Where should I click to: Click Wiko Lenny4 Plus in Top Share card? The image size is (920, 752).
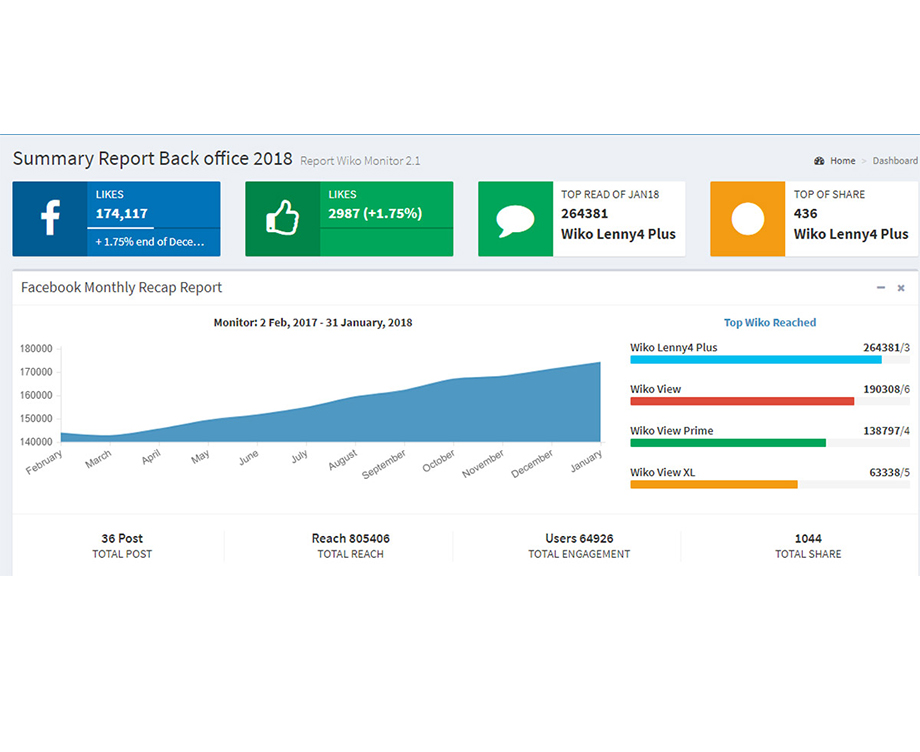point(851,234)
